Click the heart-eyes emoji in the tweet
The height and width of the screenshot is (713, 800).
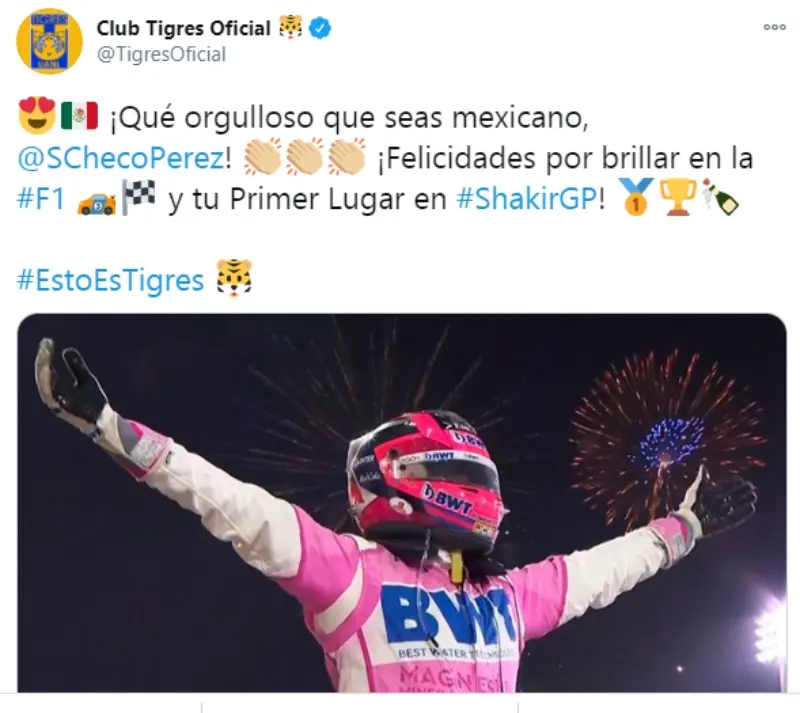pyautogui.click(x=37, y=115)
